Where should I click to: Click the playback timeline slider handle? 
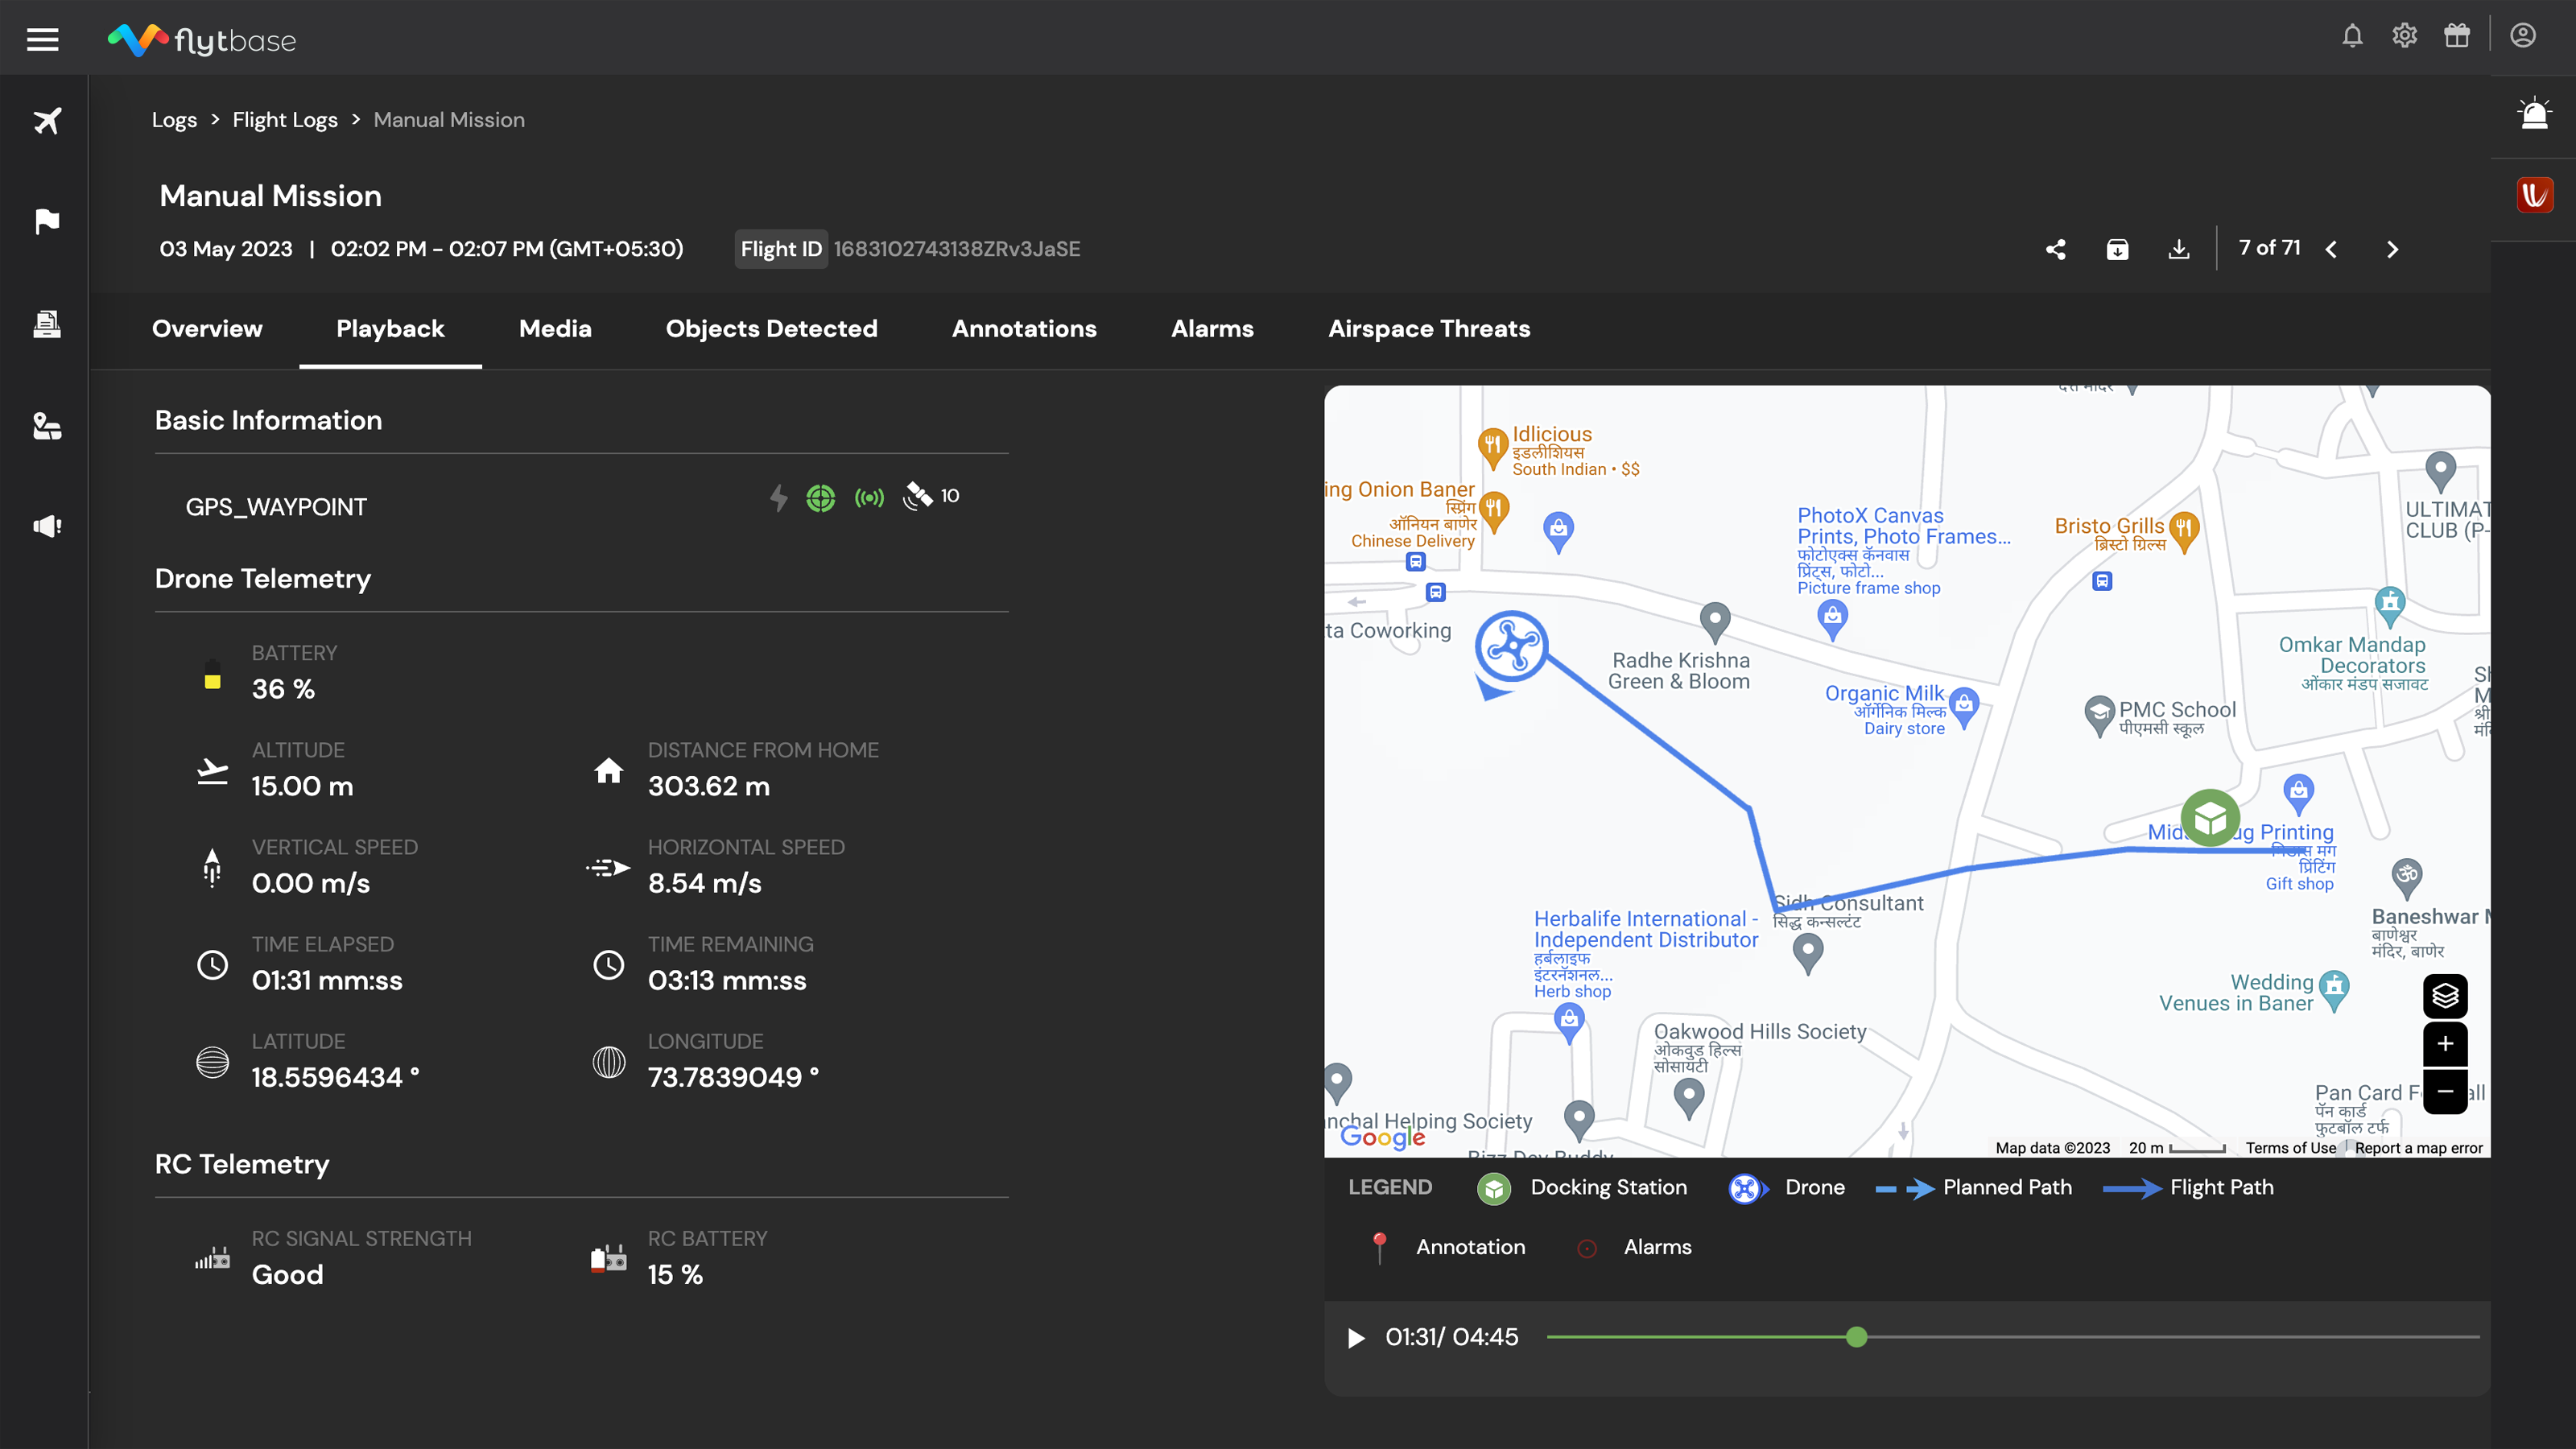click(1857, 1337)
